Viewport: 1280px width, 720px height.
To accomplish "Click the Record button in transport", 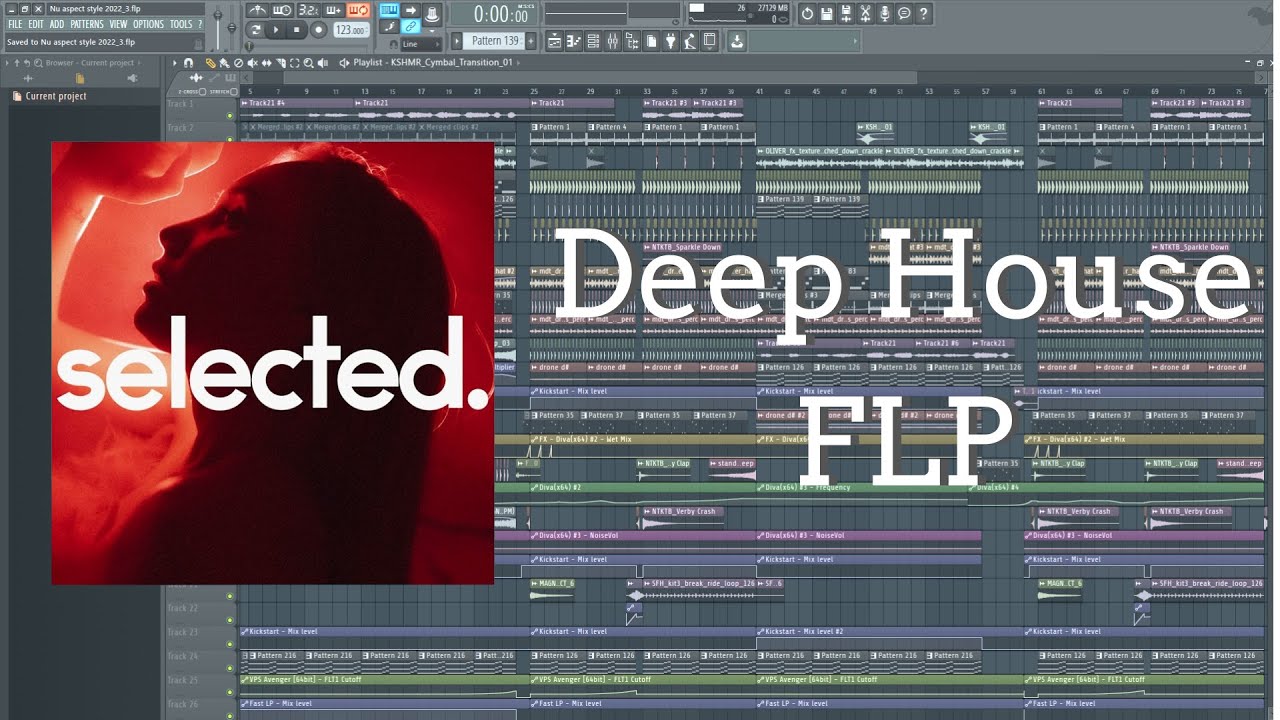I will (x=319, y=30).
